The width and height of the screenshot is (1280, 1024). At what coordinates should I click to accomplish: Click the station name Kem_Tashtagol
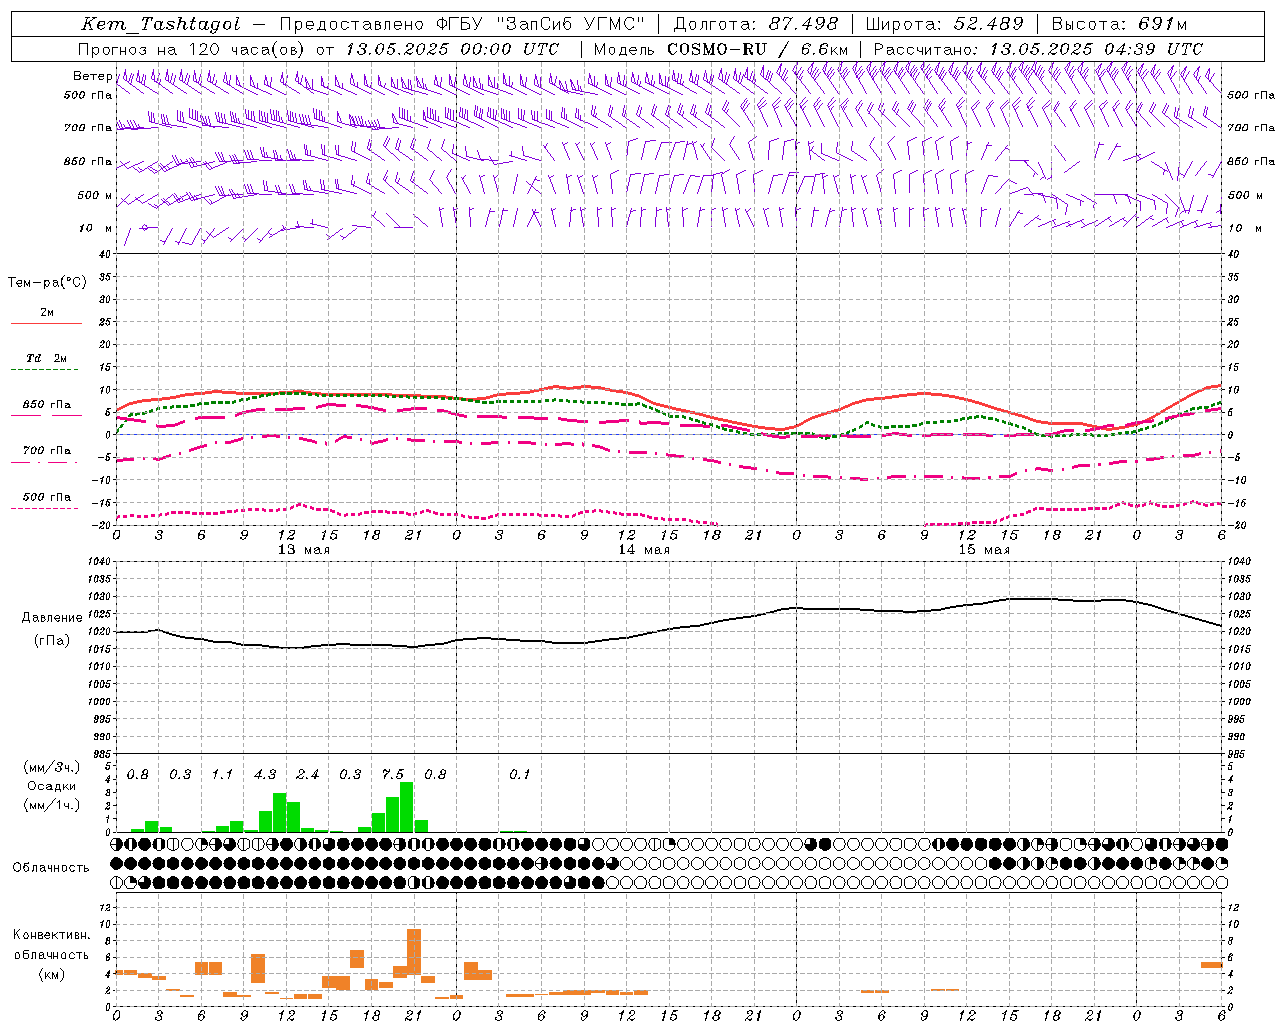click(161, 25)
